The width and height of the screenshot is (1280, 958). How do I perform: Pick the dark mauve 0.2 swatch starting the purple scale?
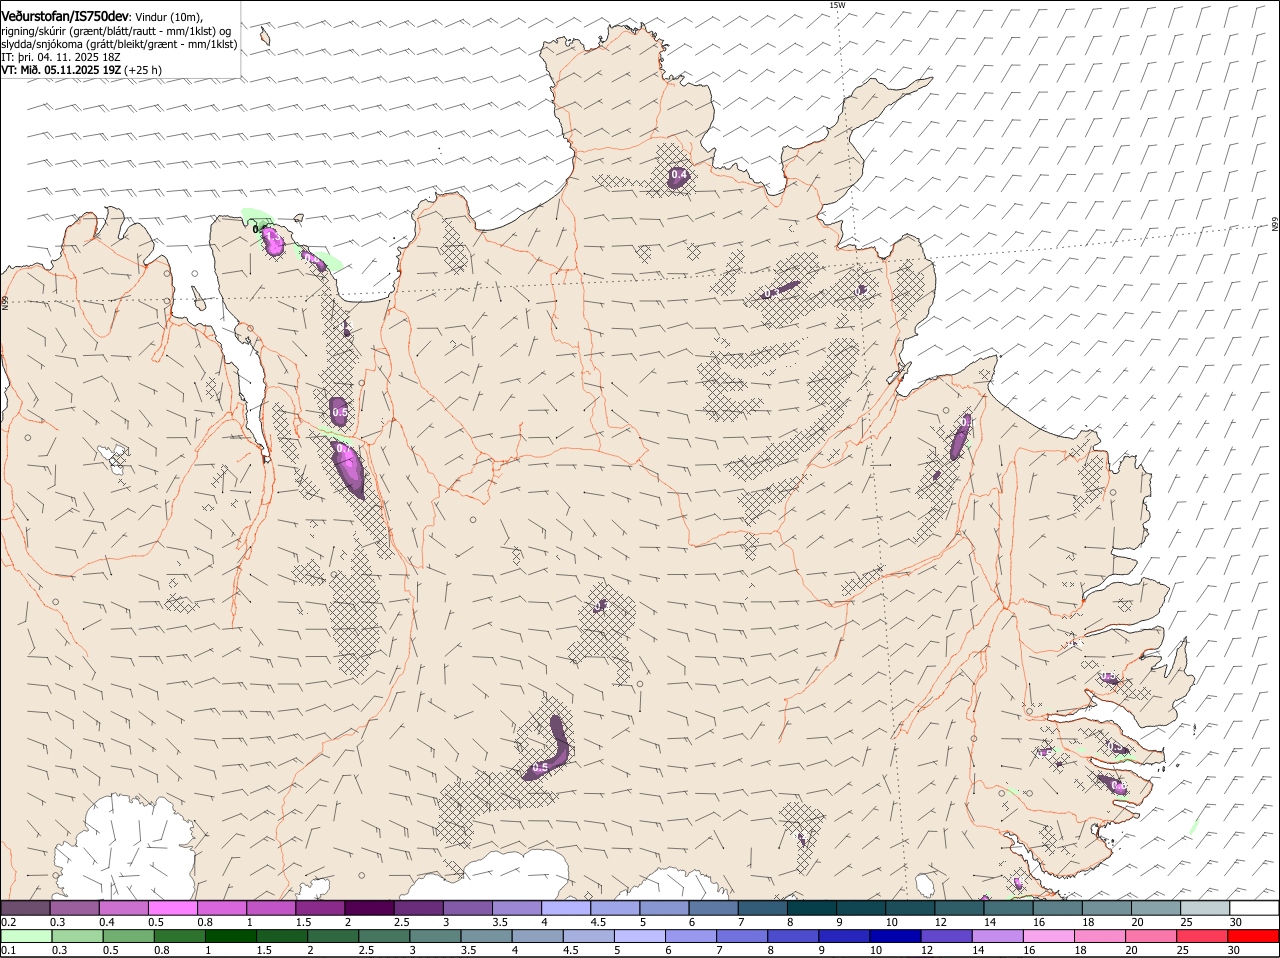[25, 908]
